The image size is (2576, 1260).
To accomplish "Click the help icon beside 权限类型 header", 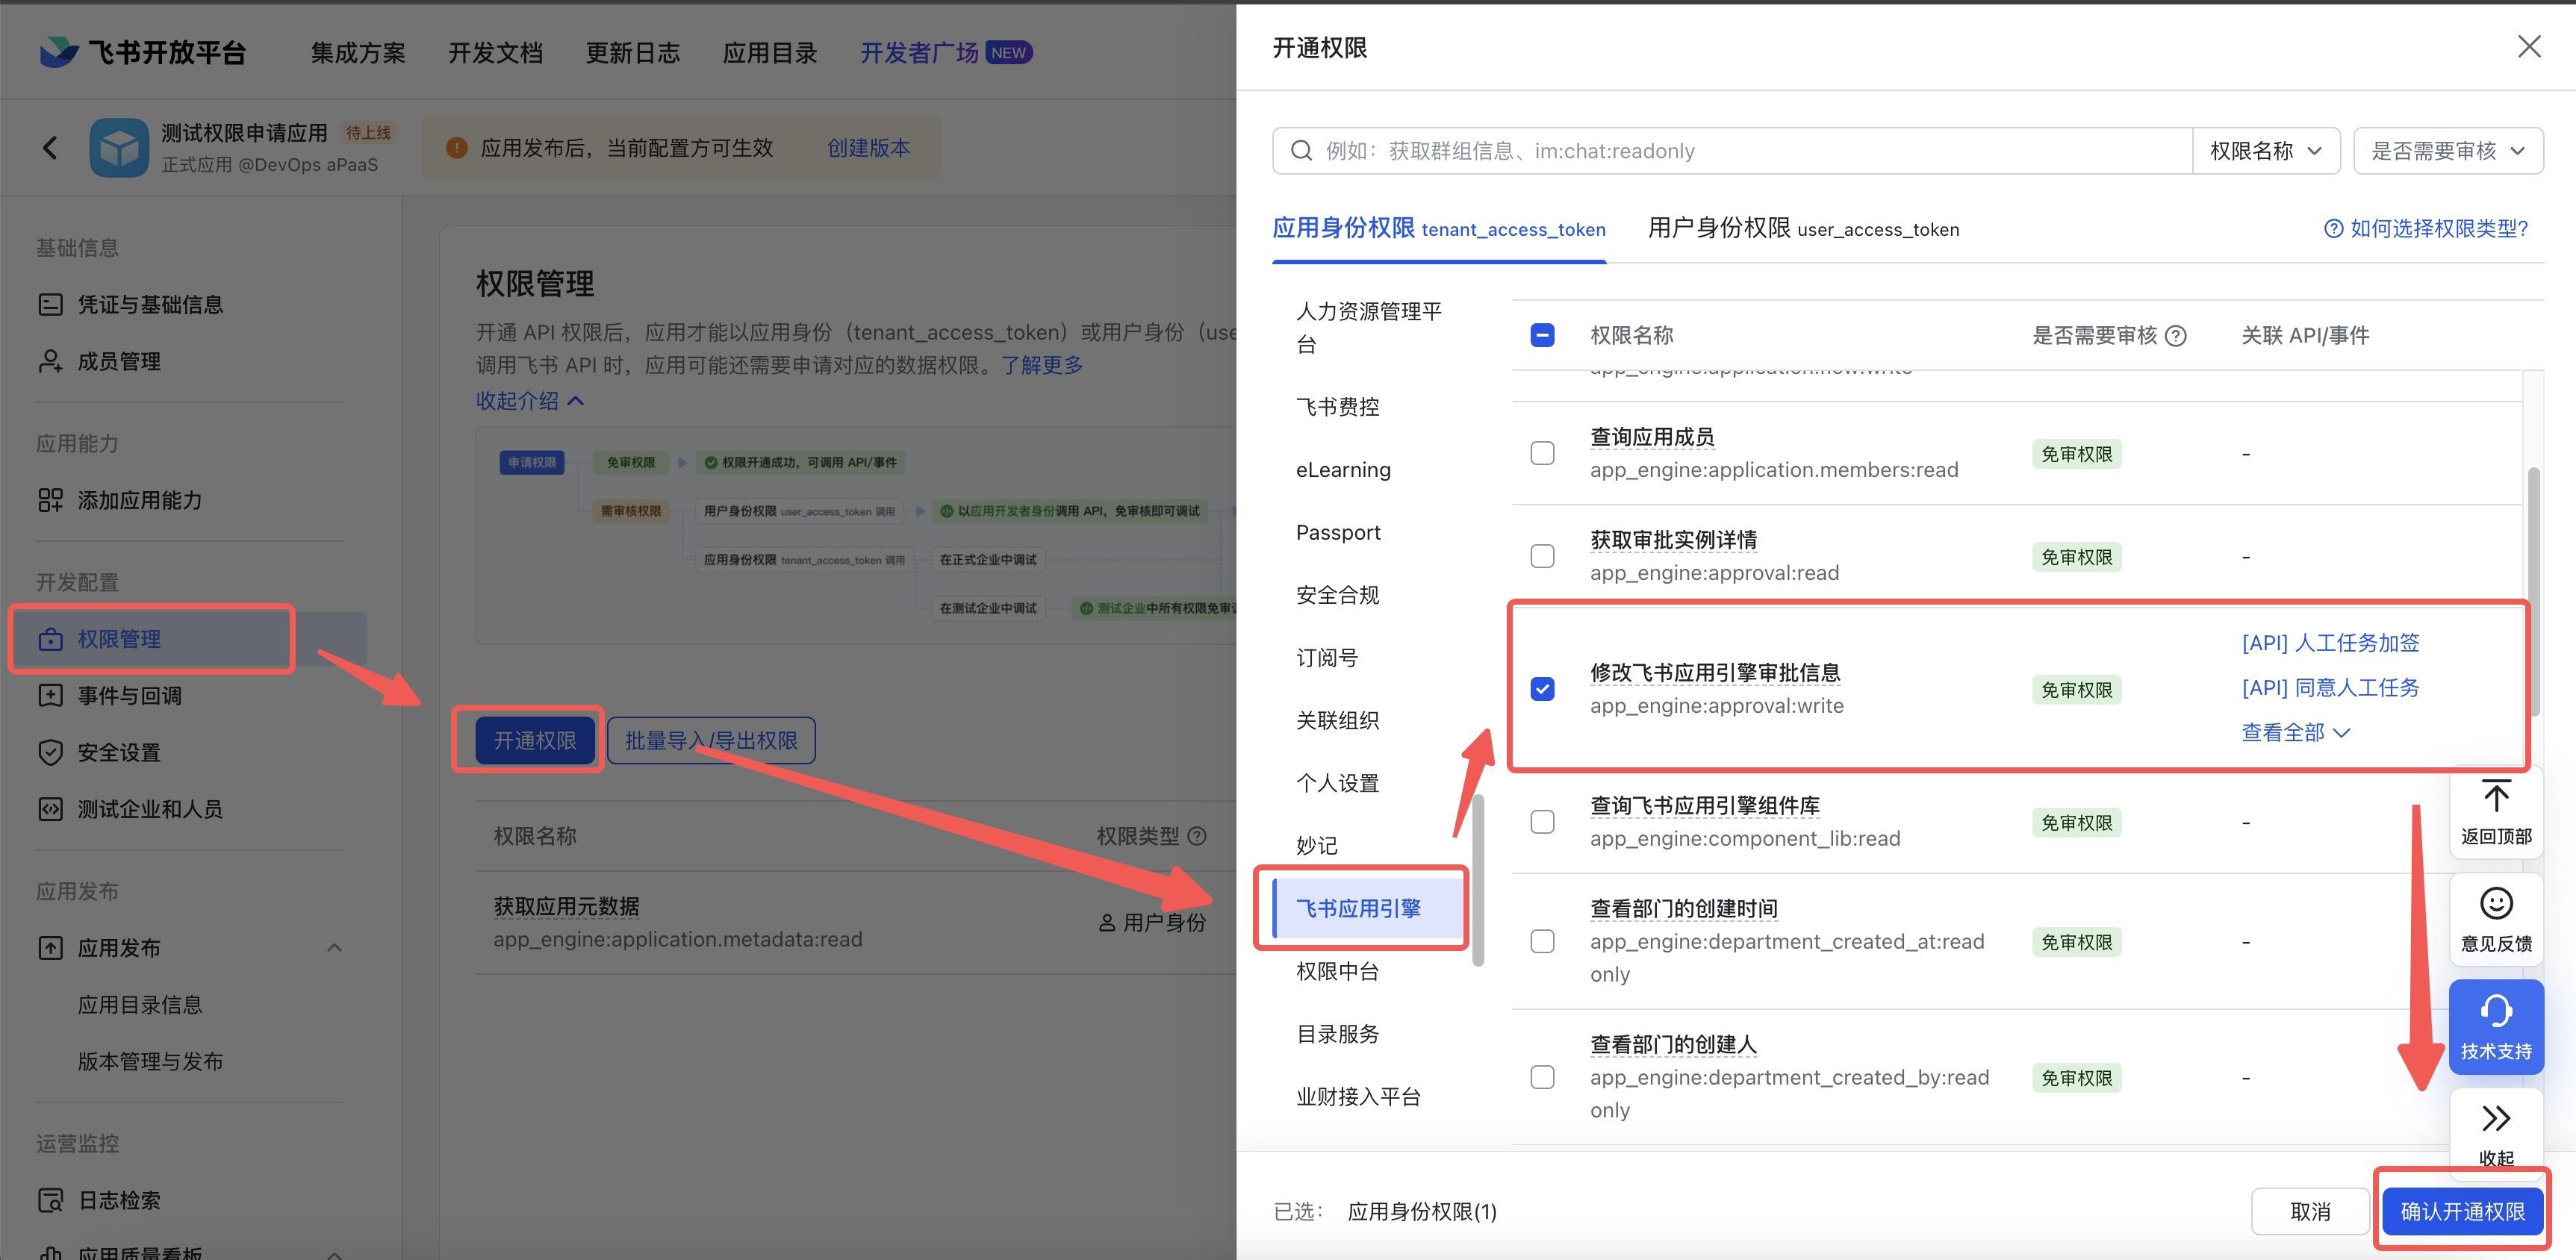I will 1196,836.
